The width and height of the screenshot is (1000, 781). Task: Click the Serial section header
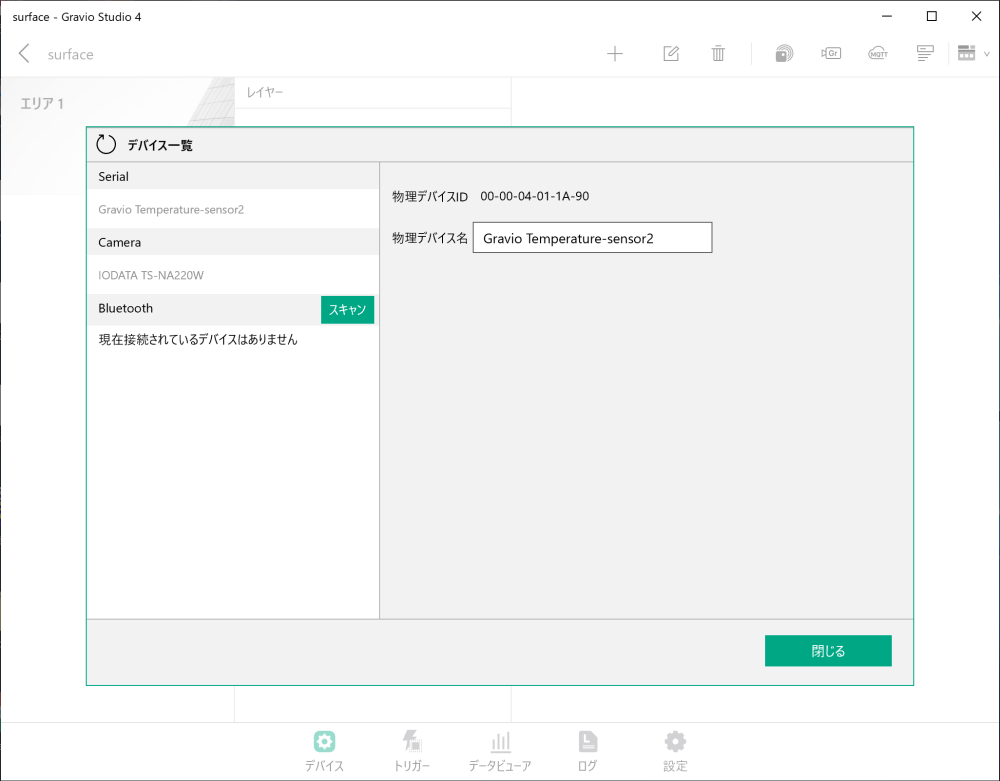tap(233, 177)
